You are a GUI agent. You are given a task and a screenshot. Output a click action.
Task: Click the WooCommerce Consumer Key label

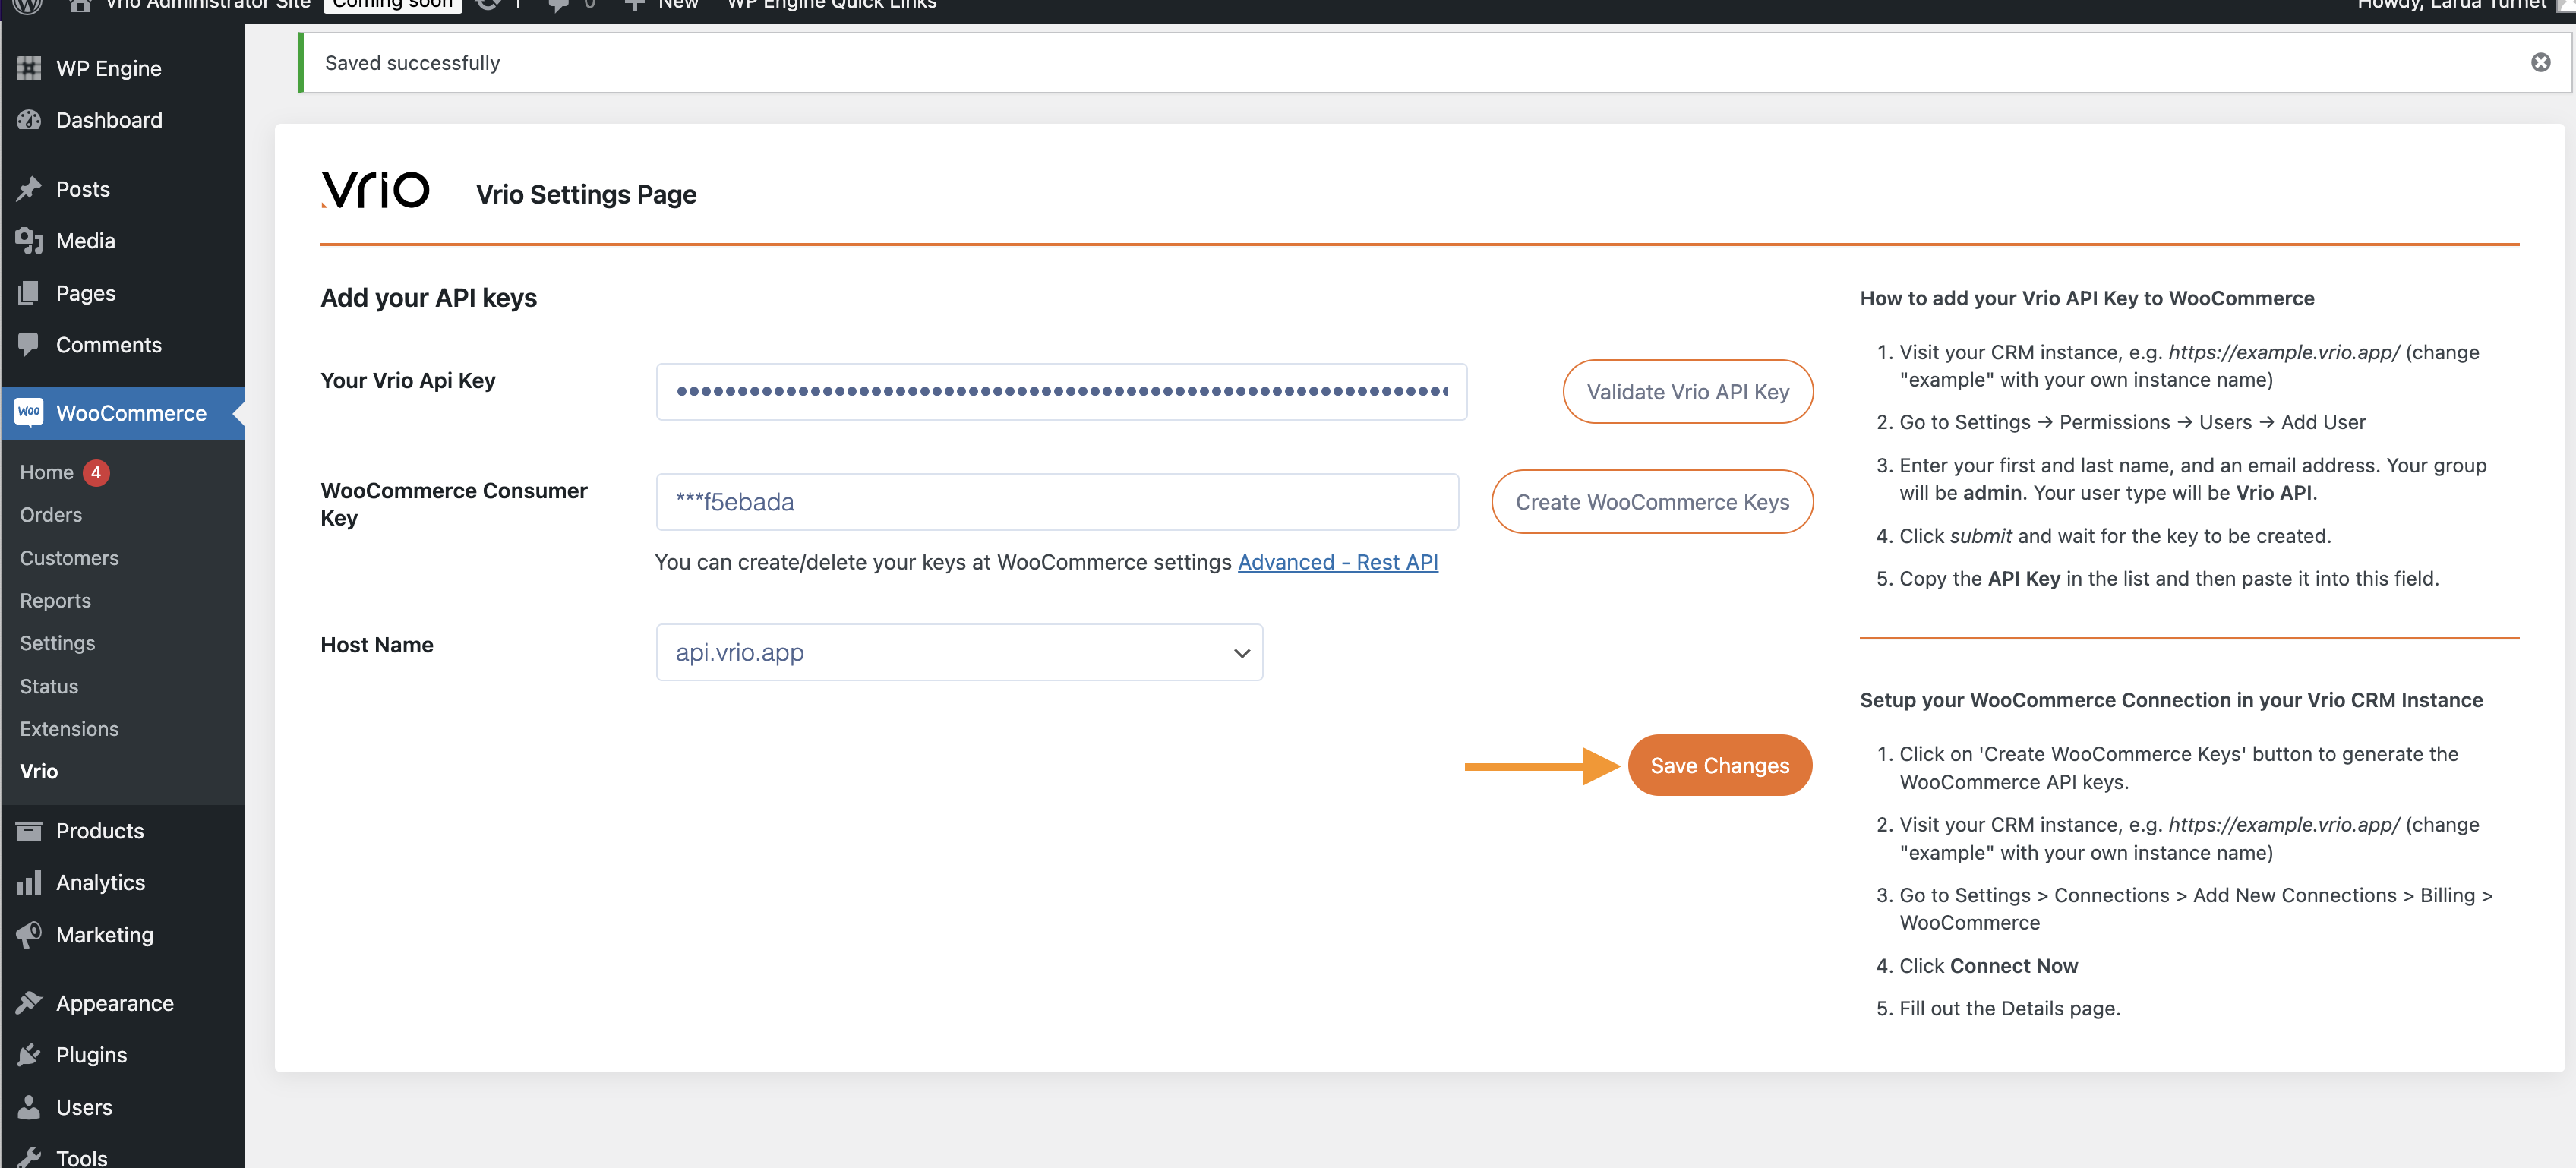(454, 504)
